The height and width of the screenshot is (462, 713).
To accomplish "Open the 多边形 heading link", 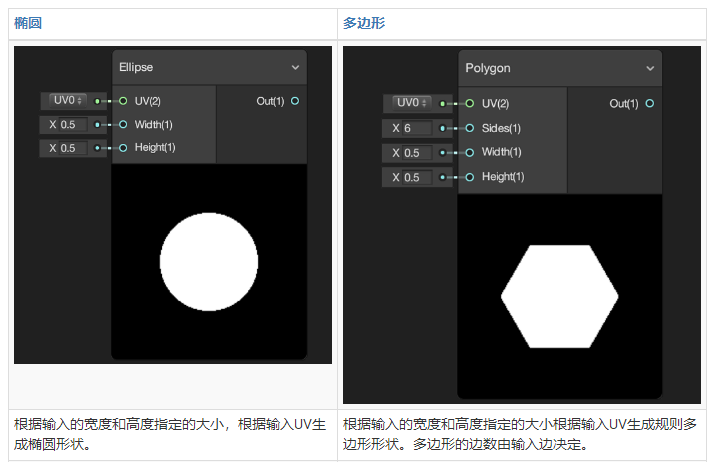I will coord(364,23).
